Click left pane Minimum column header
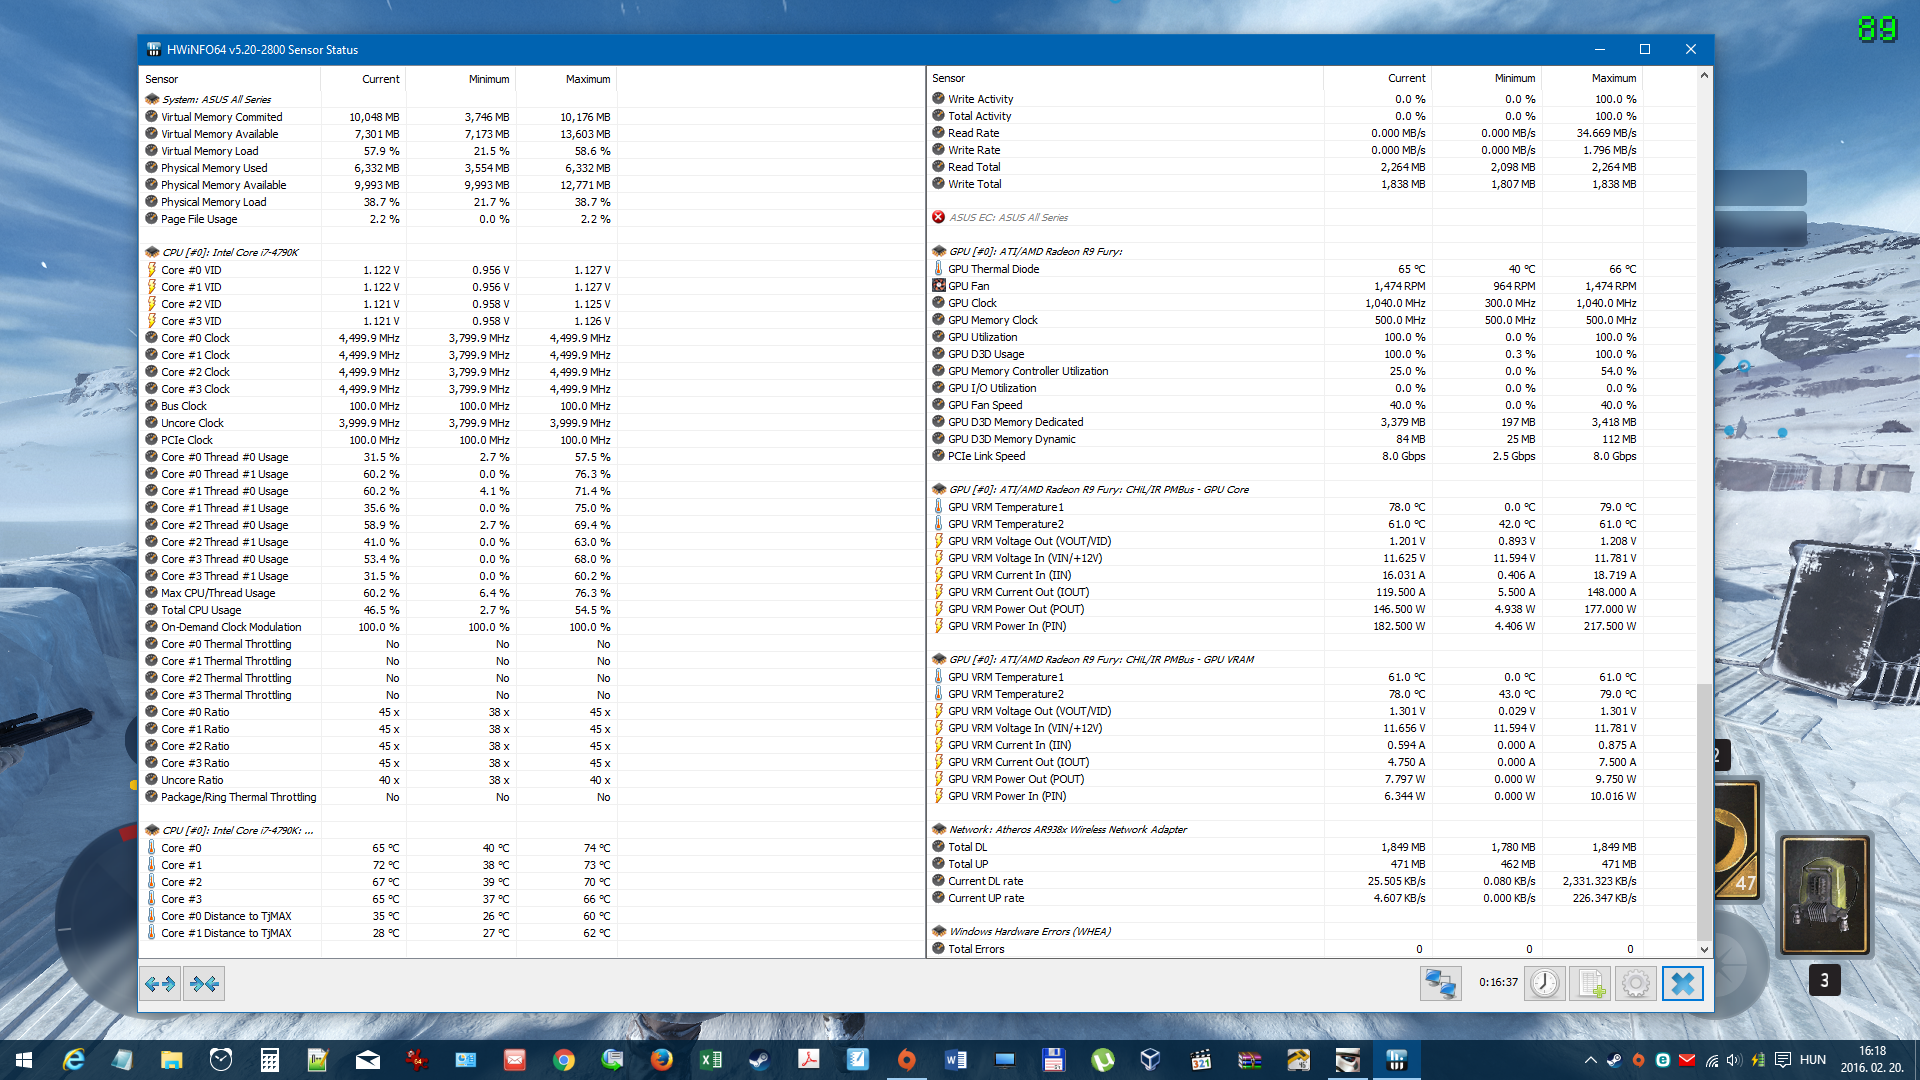Screen dimensions: 1920x1080 click(x=461, y=79)
